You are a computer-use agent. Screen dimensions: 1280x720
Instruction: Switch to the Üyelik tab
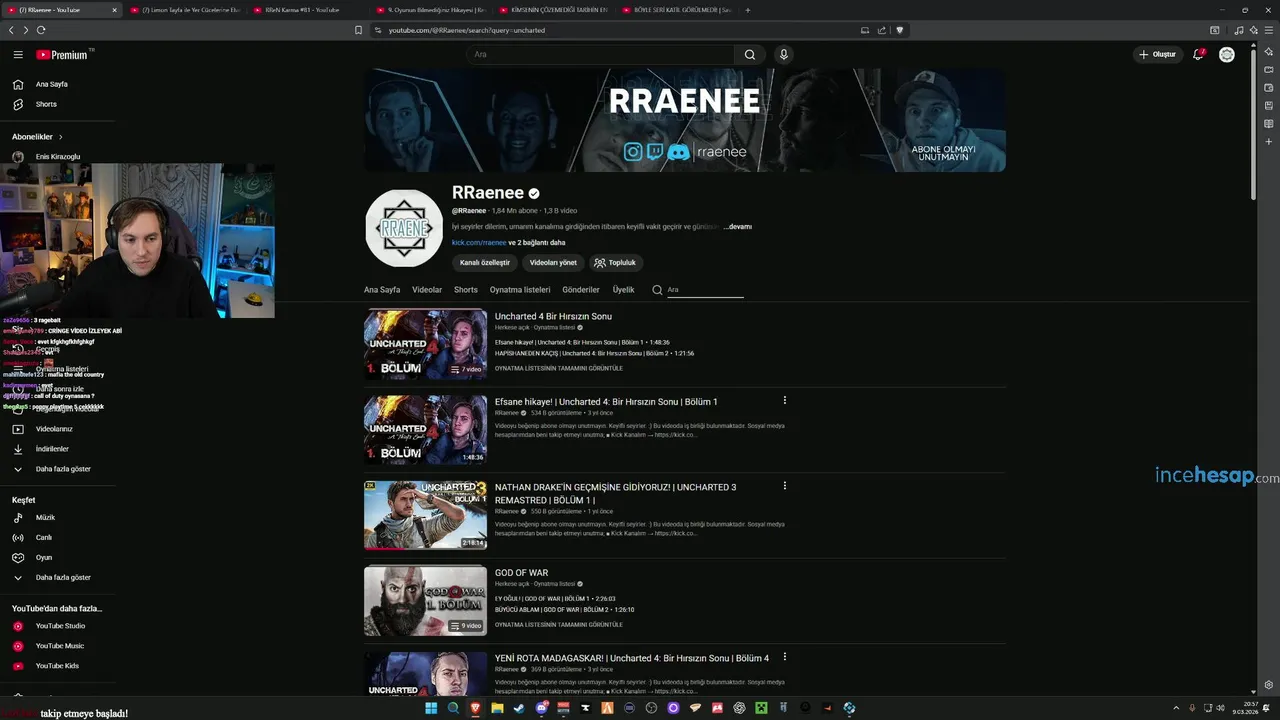pyautogui.click(x=624, y=290)
